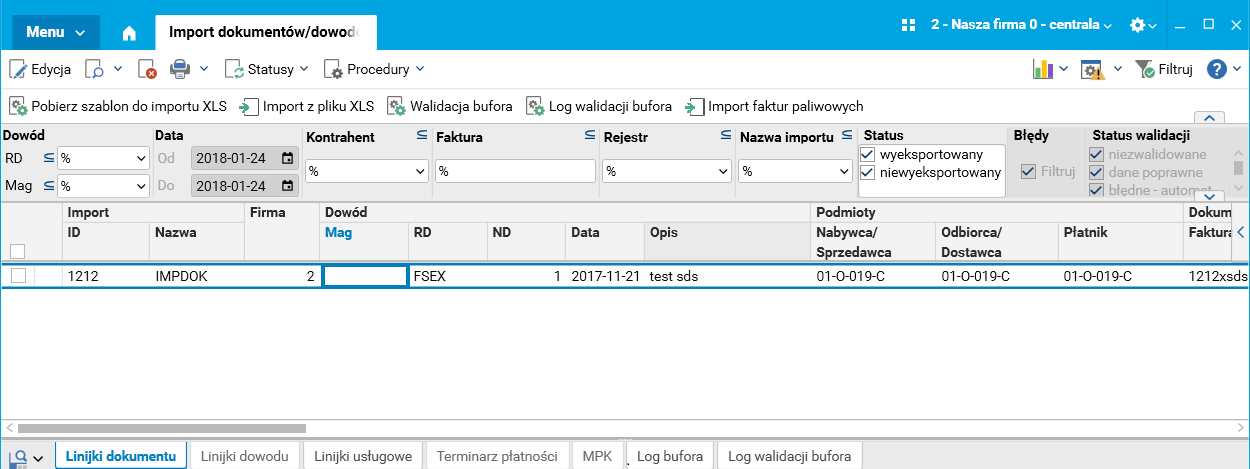Select the Linijki dowodu tab

coord(245,456)
